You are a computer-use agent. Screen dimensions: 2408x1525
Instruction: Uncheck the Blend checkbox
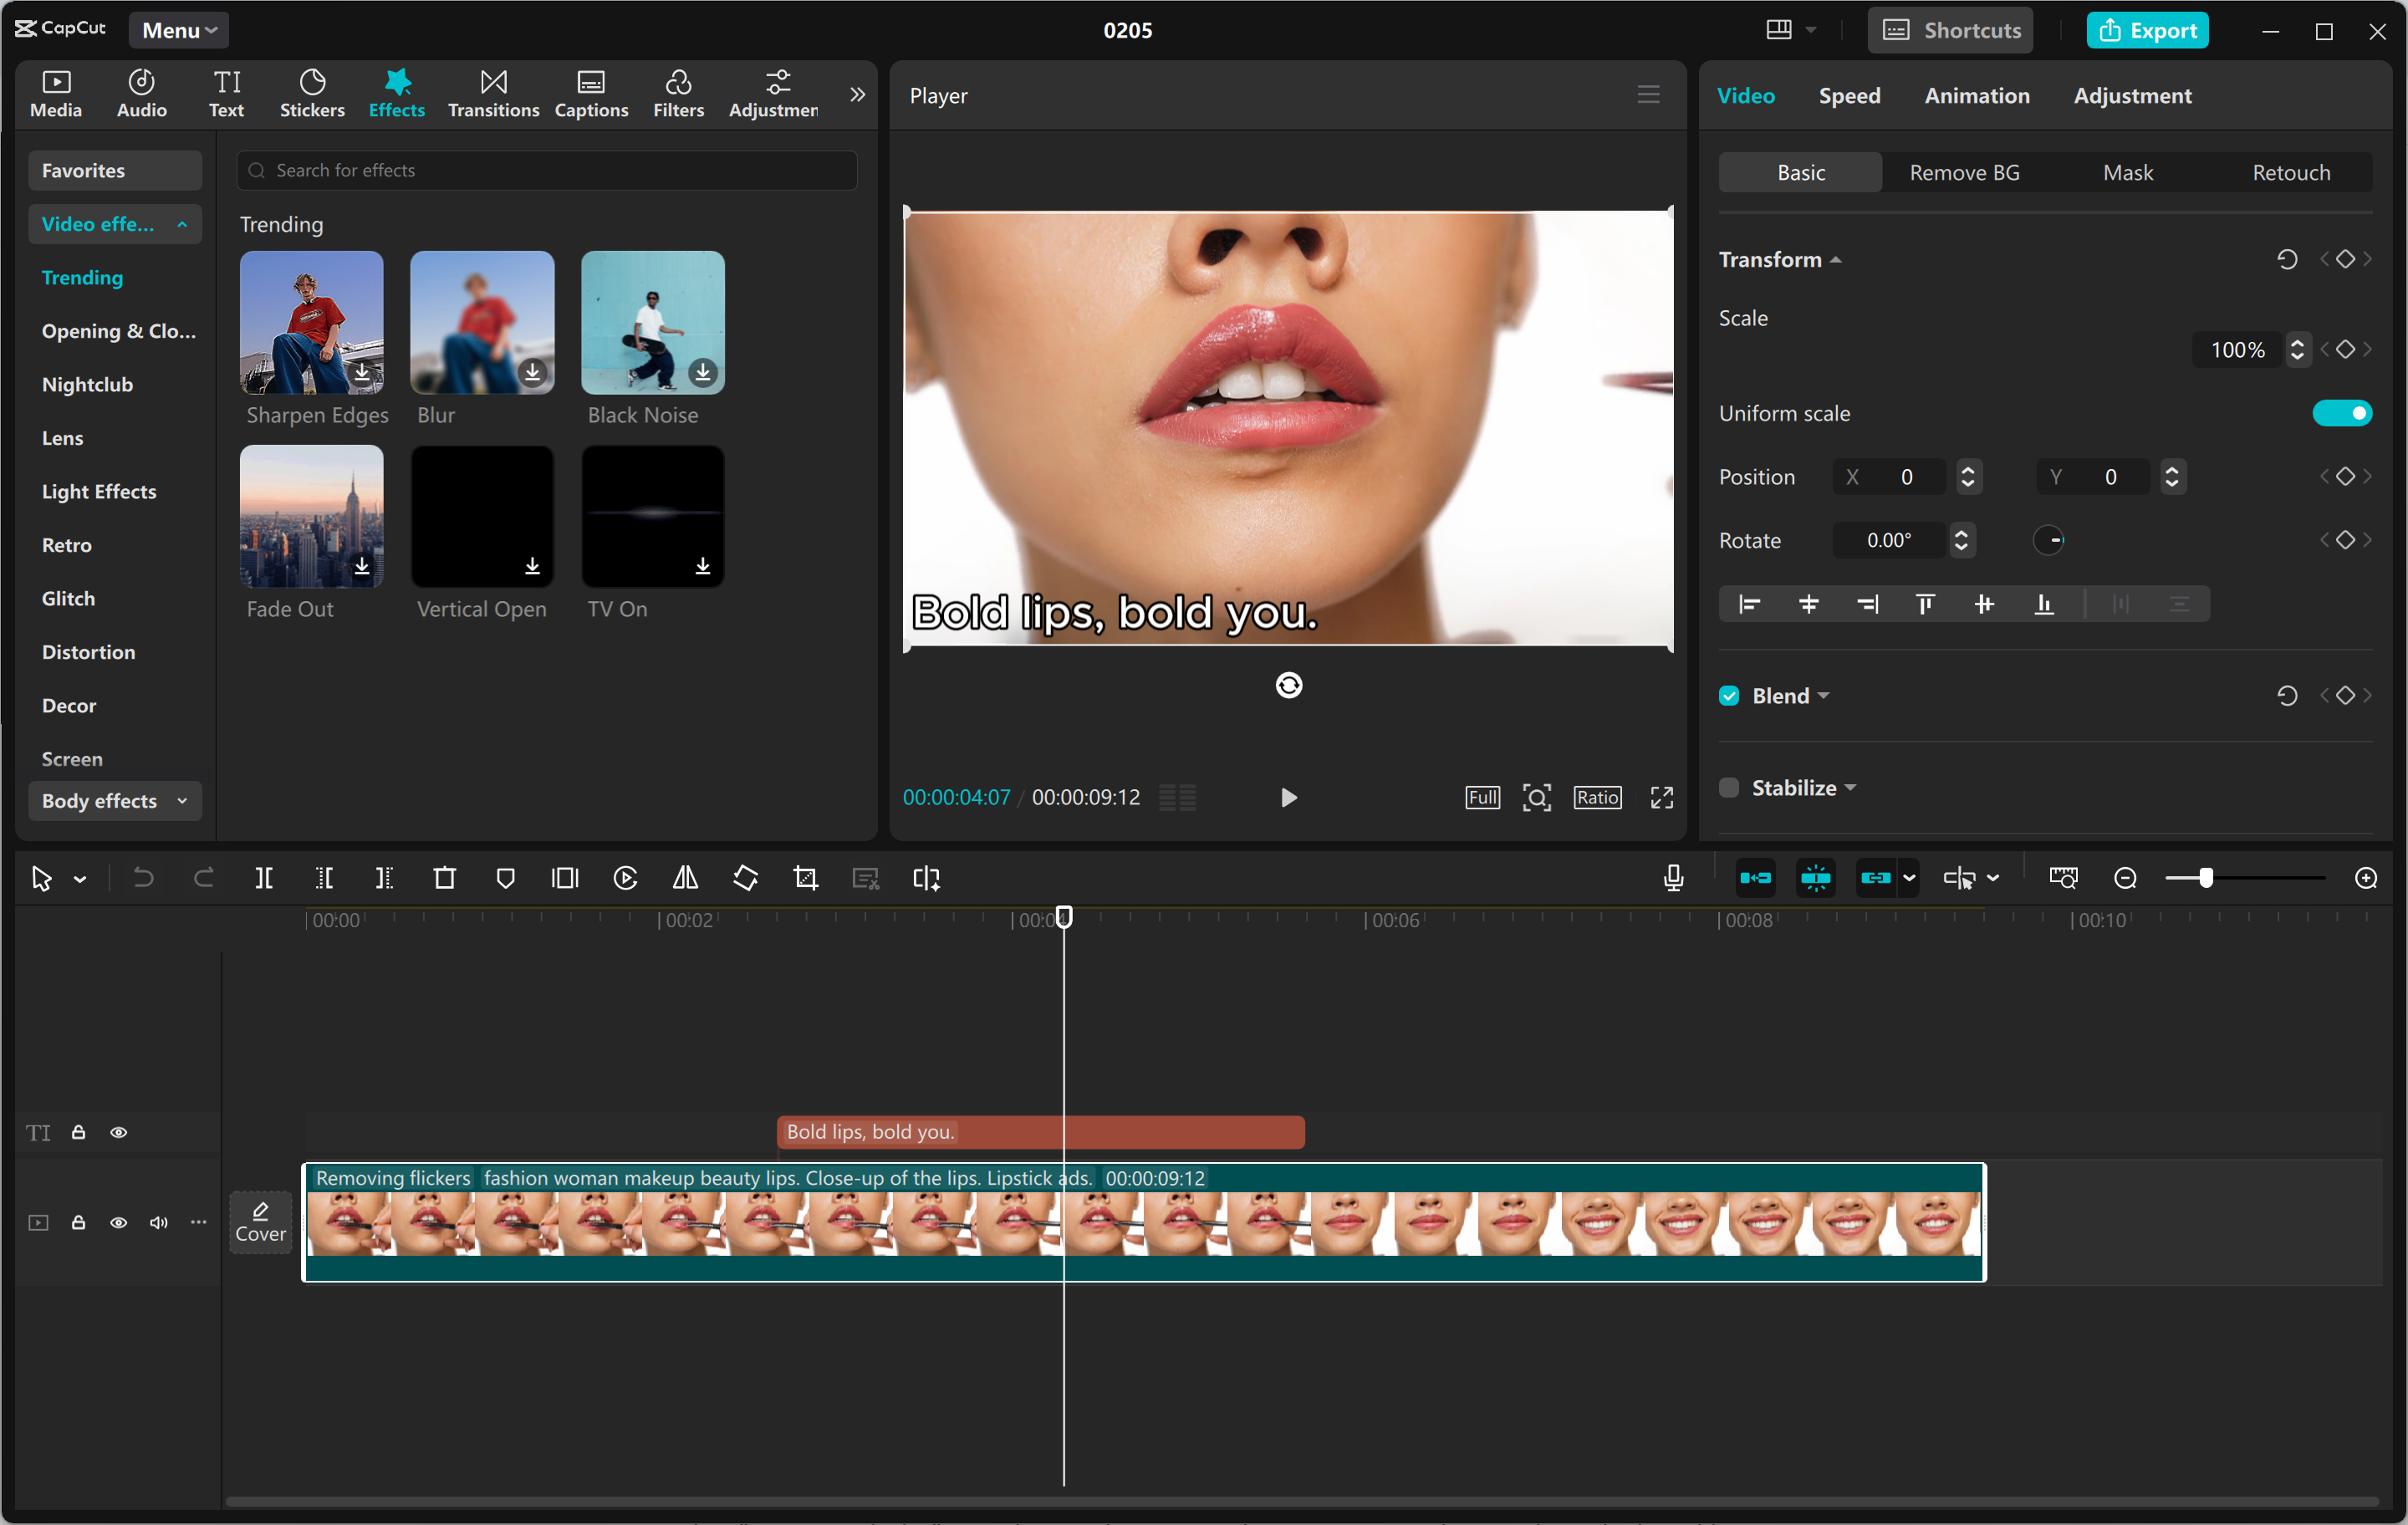tap(1729, 696)
